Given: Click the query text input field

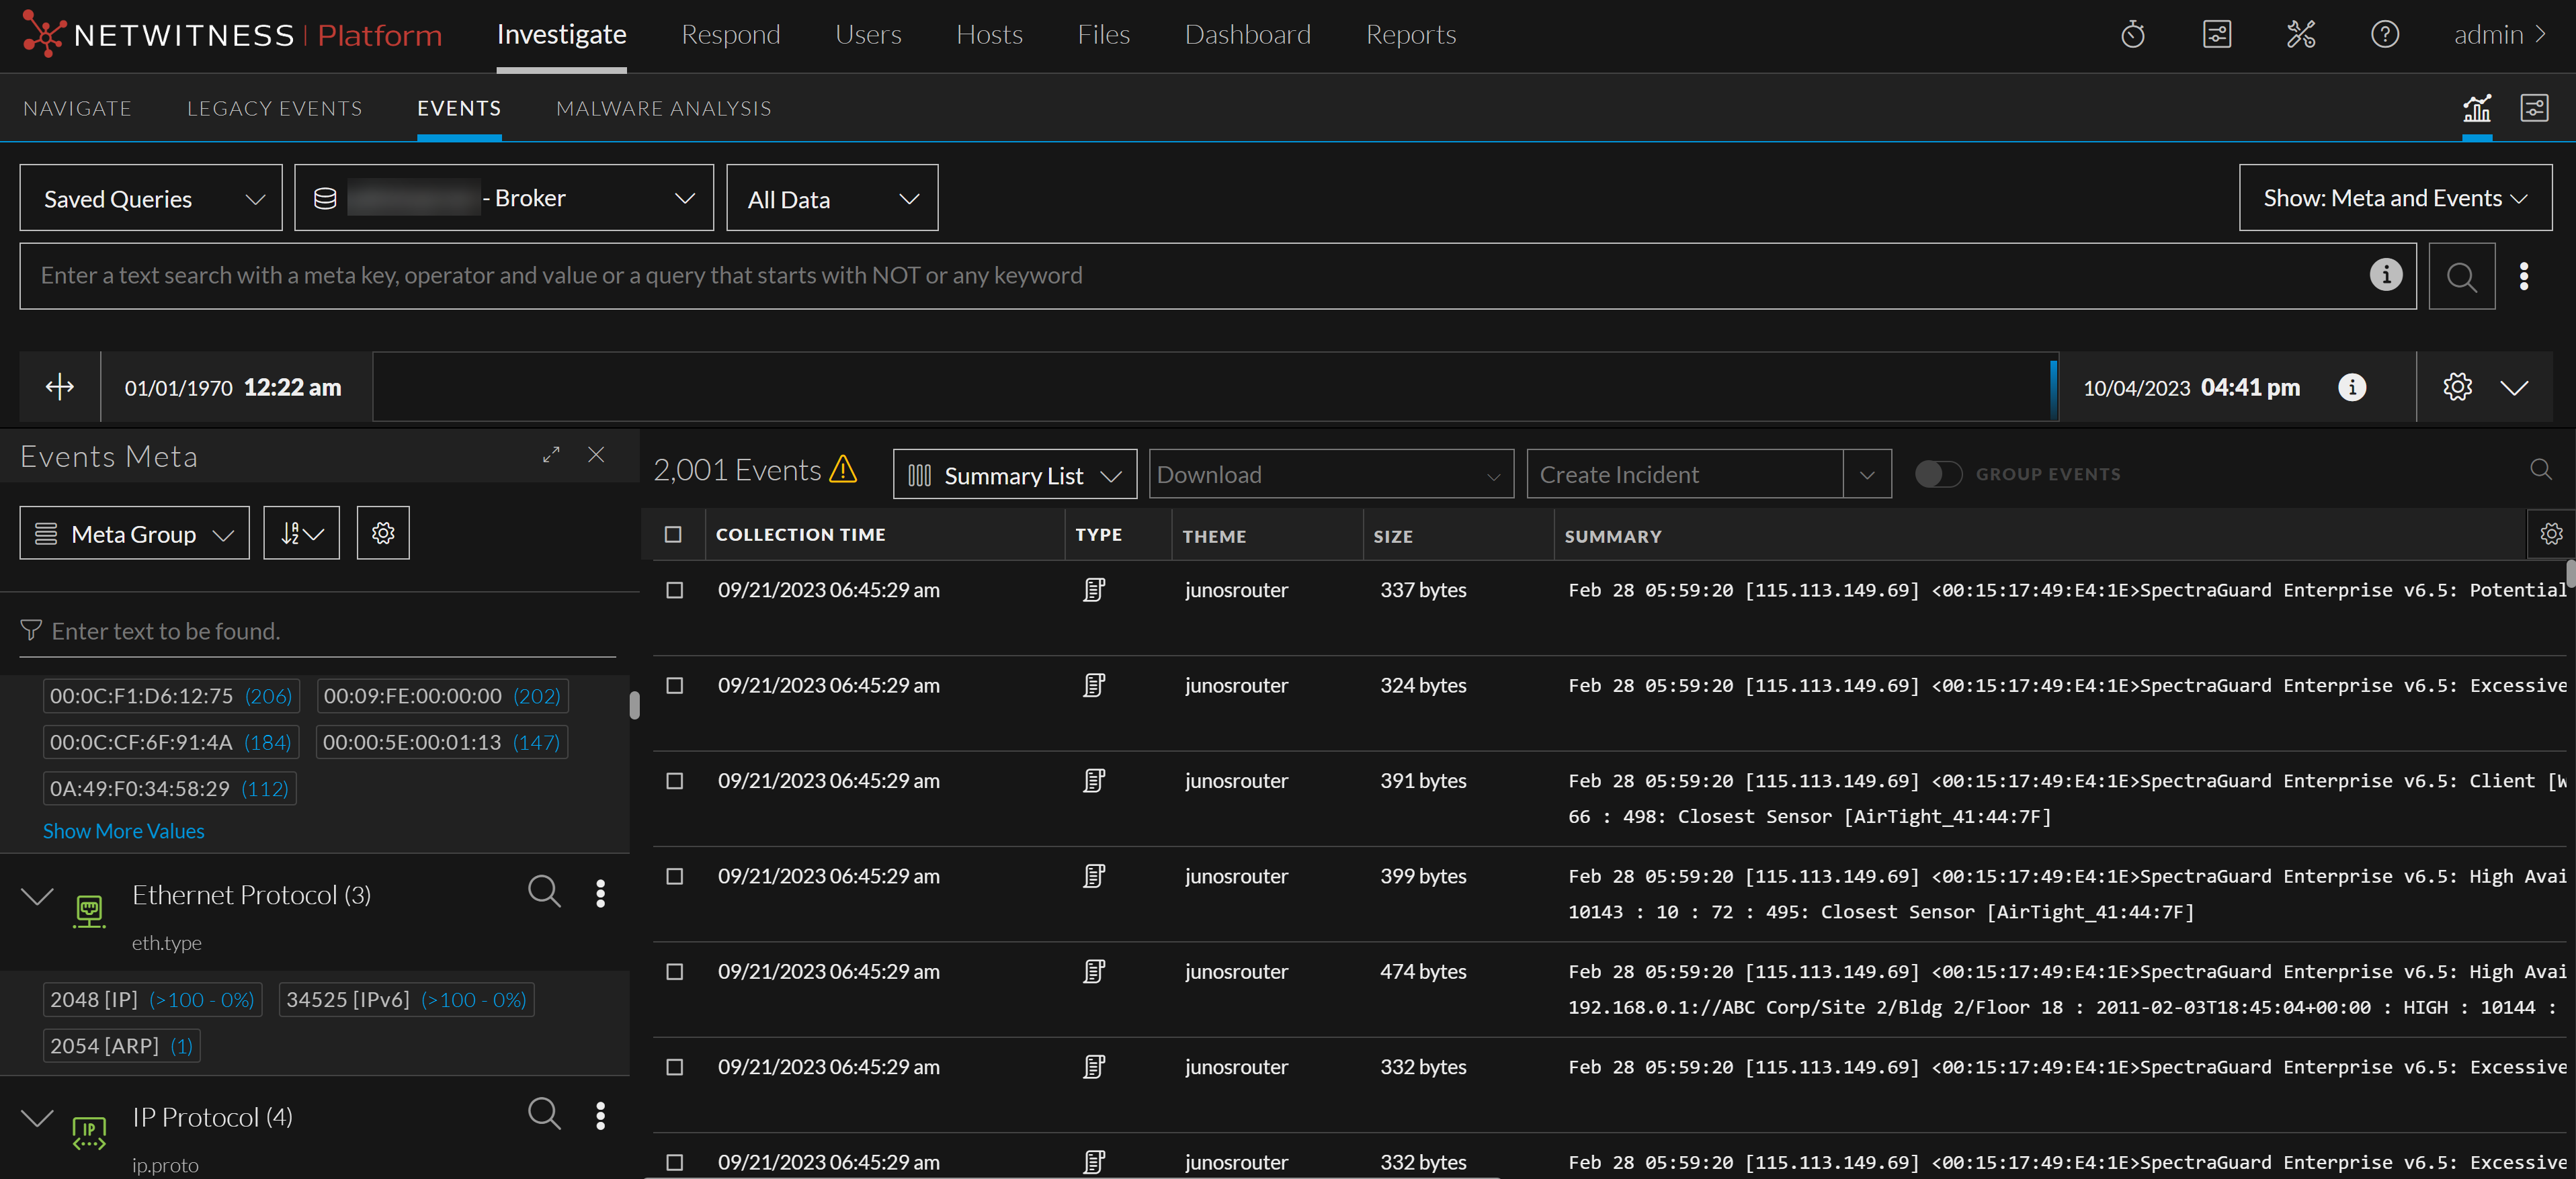Looking at the screenshot, I should click(x=1190, y=276).
